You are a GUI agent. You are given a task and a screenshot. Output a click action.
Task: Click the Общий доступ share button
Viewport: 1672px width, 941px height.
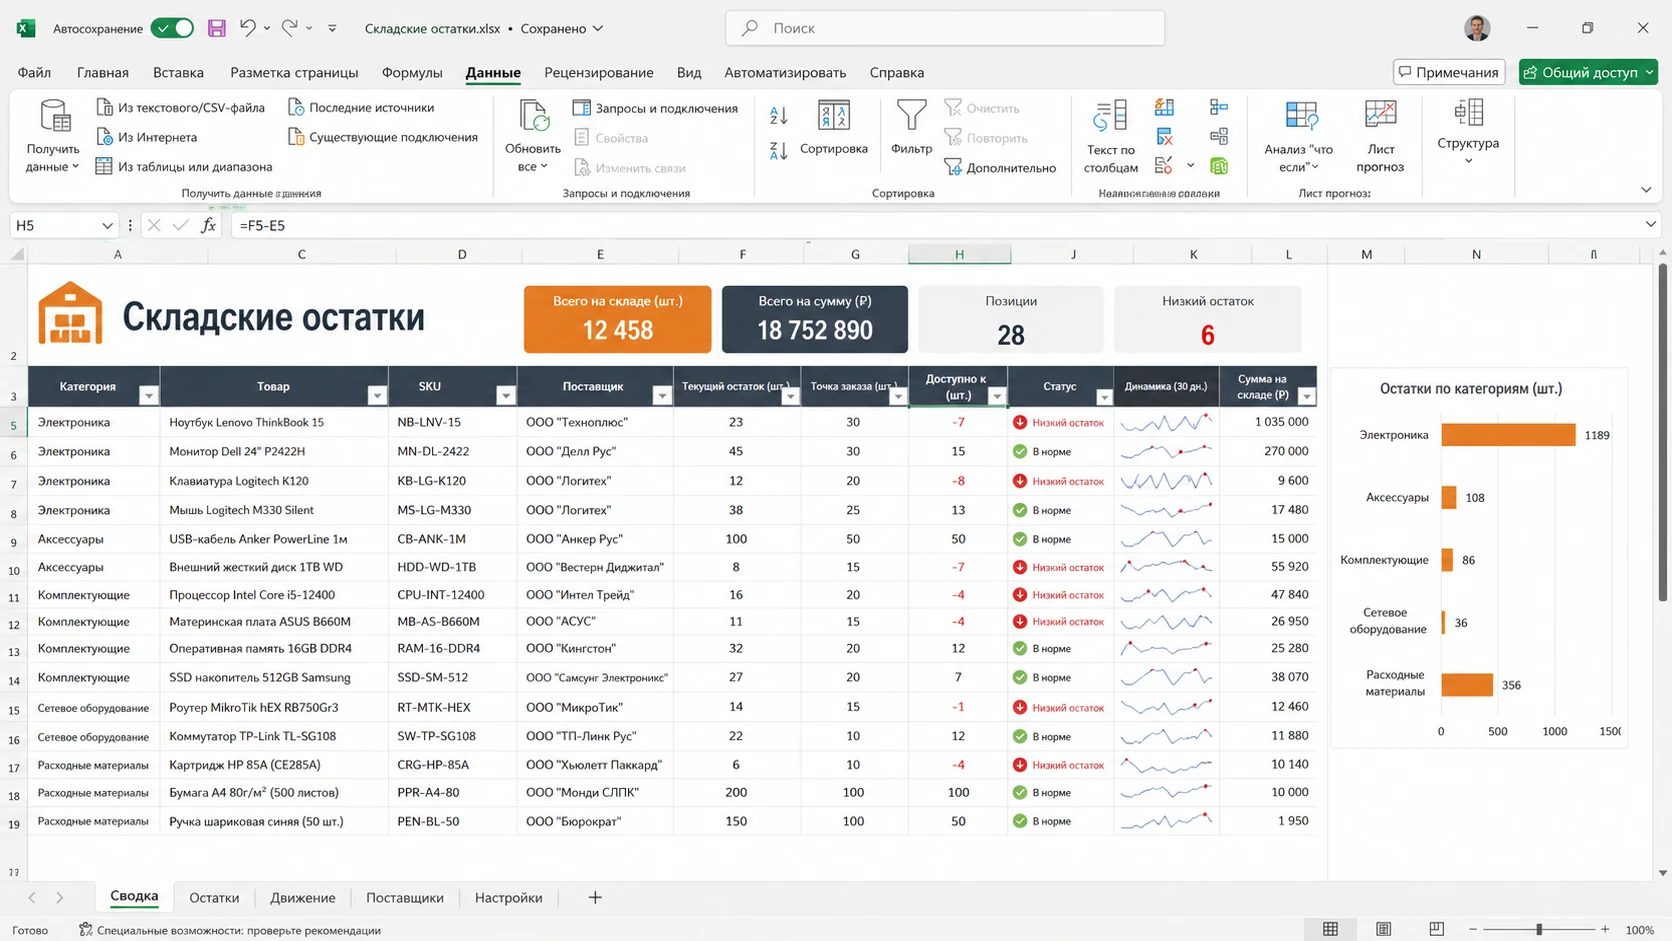pos(1587,72)
